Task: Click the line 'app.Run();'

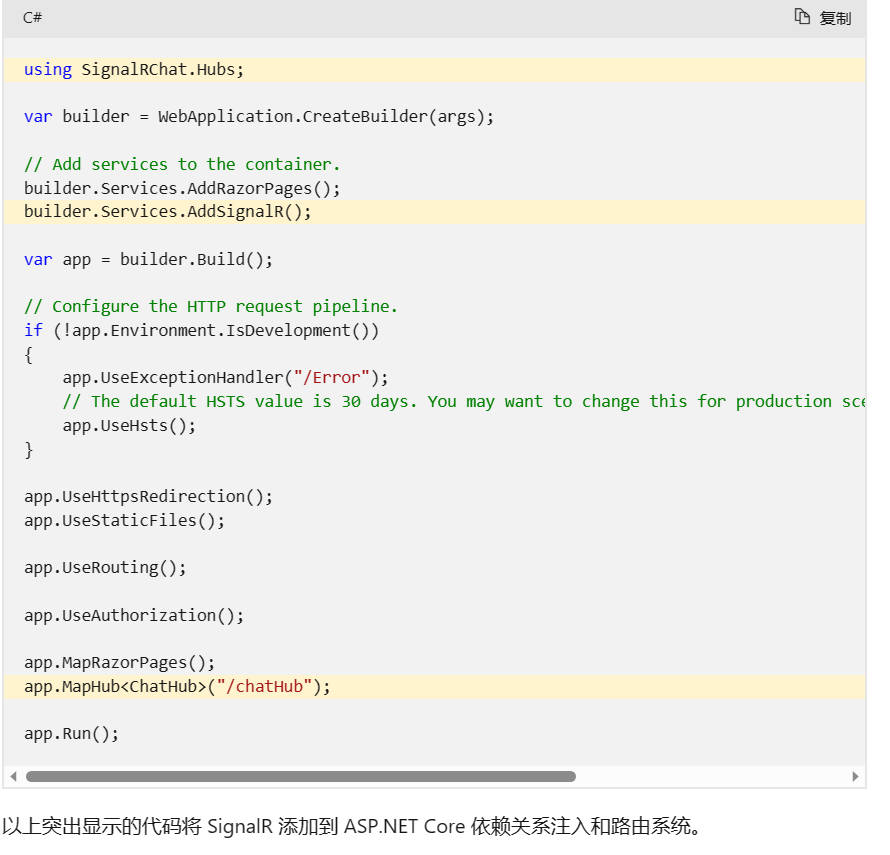Action: point(72,734)
